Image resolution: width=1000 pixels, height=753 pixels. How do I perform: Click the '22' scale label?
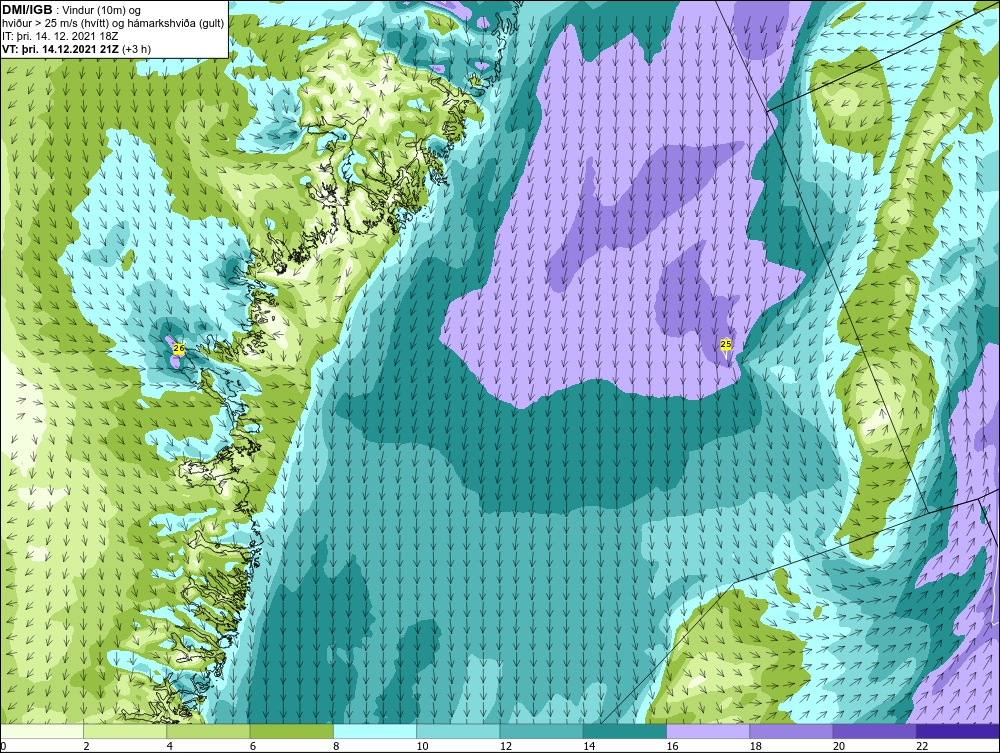click(922, 747)
